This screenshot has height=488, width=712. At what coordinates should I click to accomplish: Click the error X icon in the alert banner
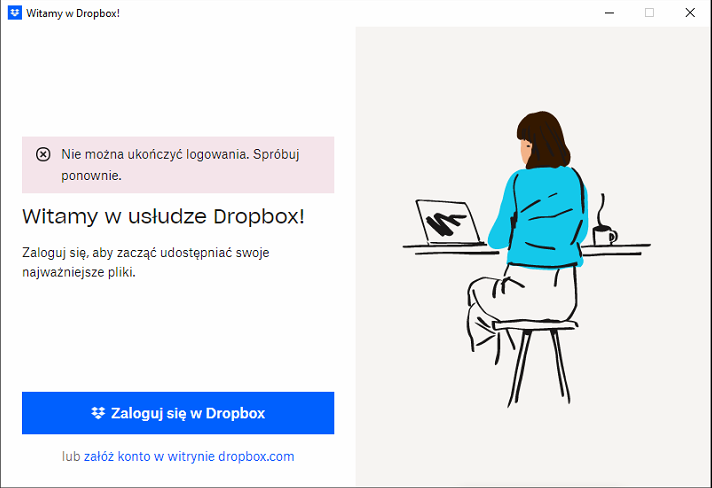[43, 154]
